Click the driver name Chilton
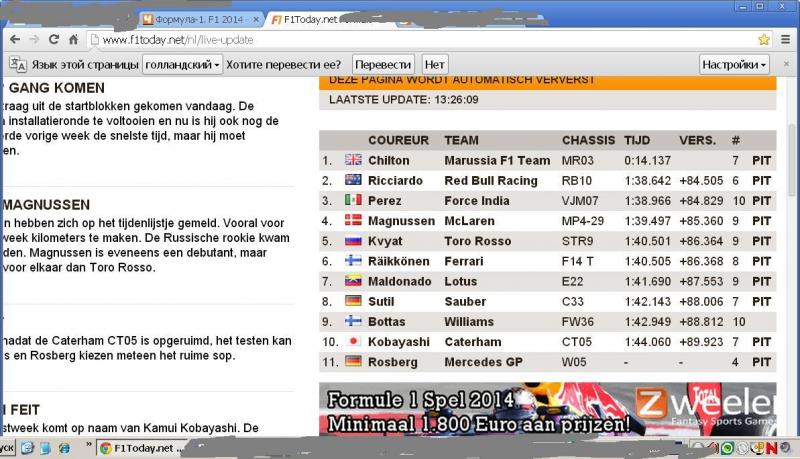The height and width of the screenshot is (459, 800). coord(389,160)
